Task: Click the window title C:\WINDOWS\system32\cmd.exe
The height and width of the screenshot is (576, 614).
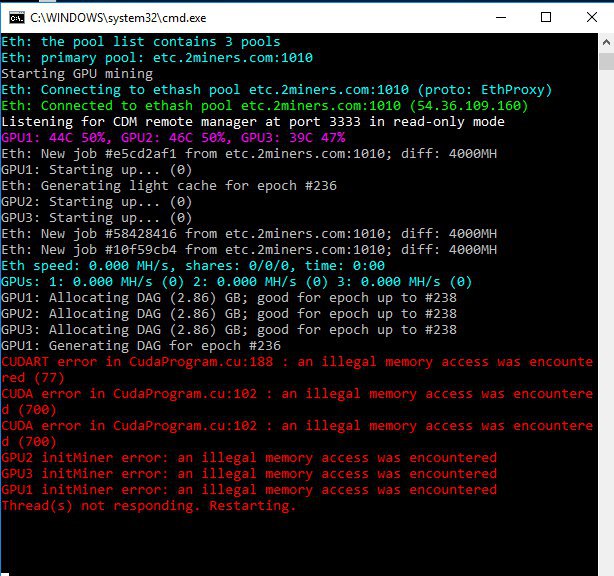Action: tap(118, 18)
